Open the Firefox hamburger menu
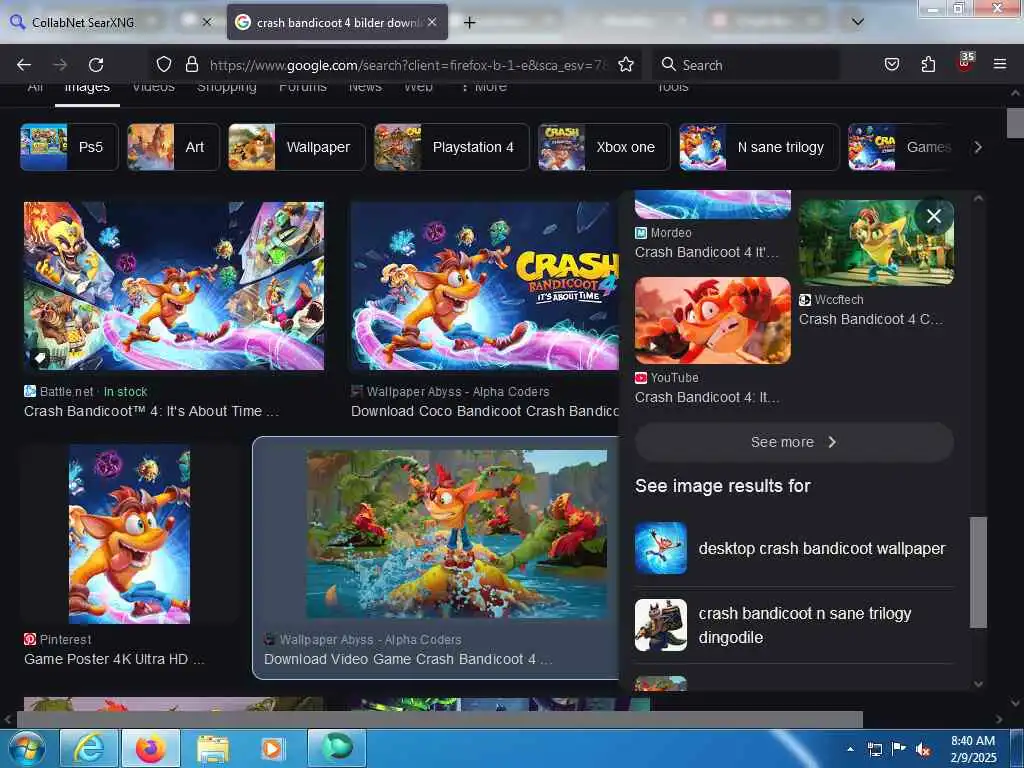1024x768 pixels. 999,64
